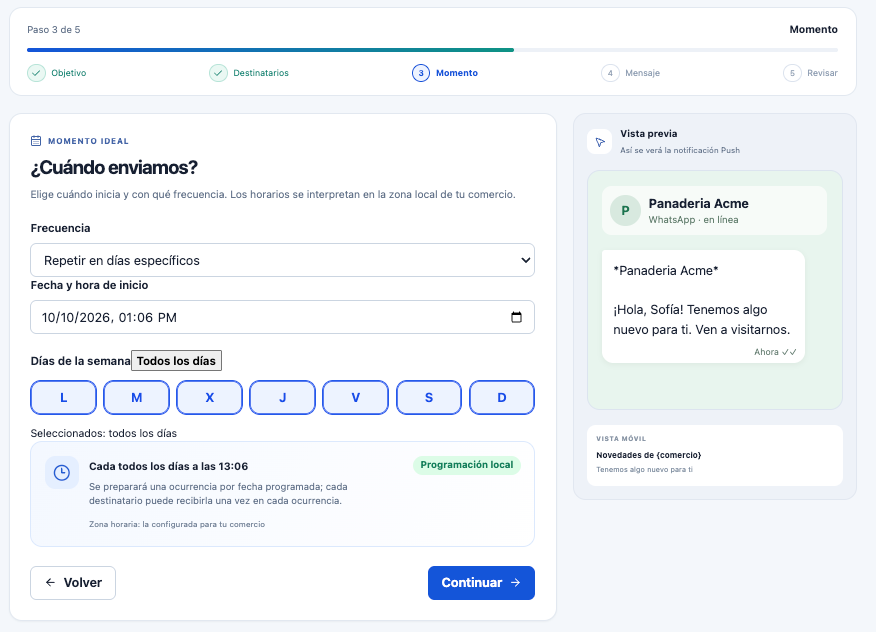Viewport: 876px width, 632px height.
Task: Toggle Sunday (D) day button
Action: (x=502, y=398)
